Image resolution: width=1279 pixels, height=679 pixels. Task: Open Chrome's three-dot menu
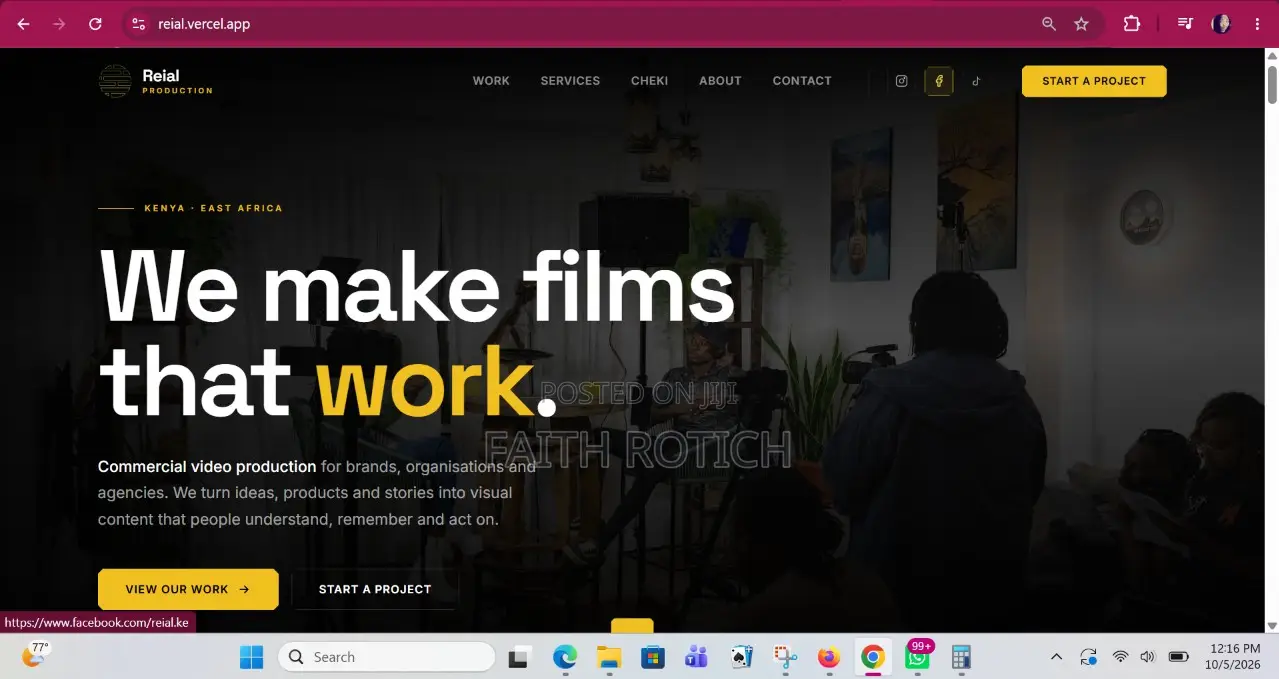[x=1257, y=24]
